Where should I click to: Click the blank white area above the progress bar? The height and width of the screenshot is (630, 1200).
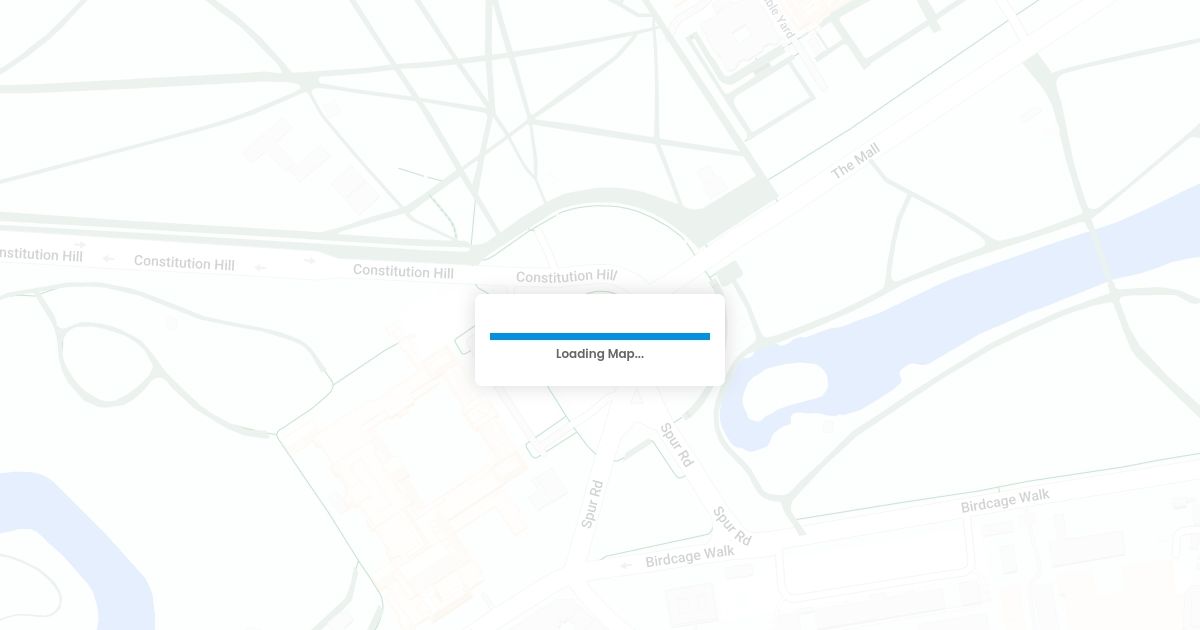(600, 312)
